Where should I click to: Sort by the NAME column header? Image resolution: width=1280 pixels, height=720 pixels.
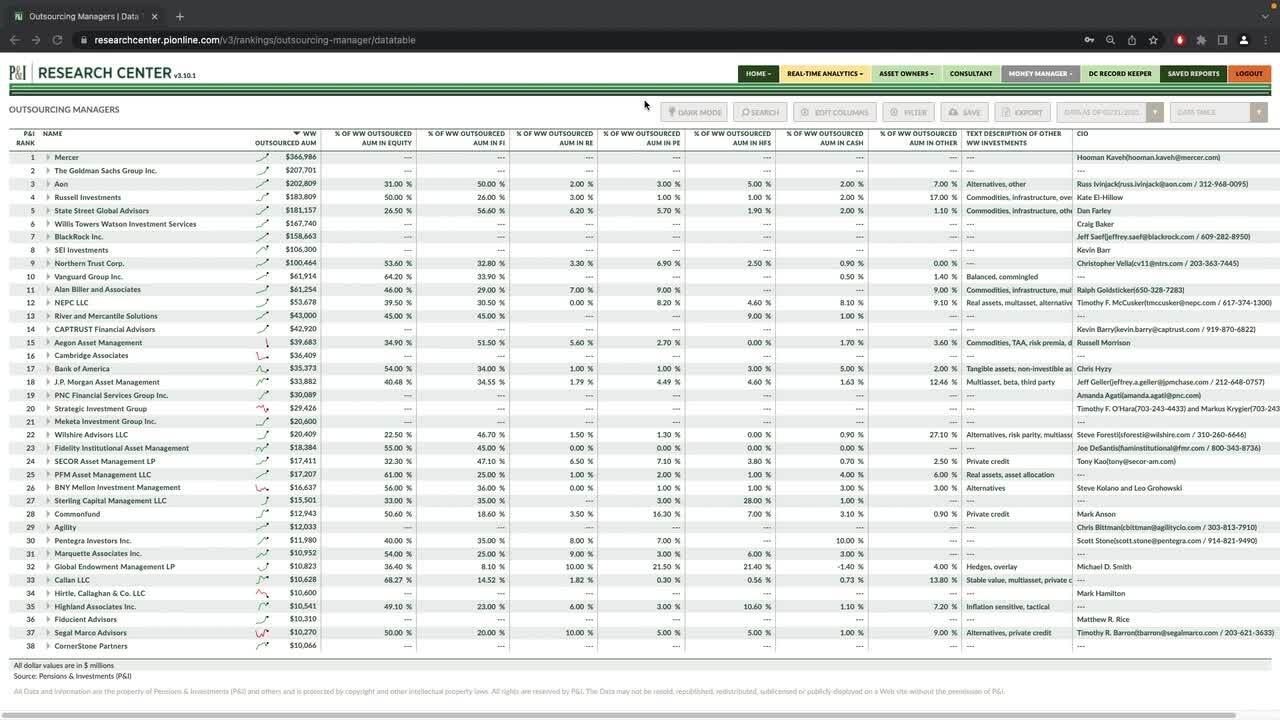[52, 133]
